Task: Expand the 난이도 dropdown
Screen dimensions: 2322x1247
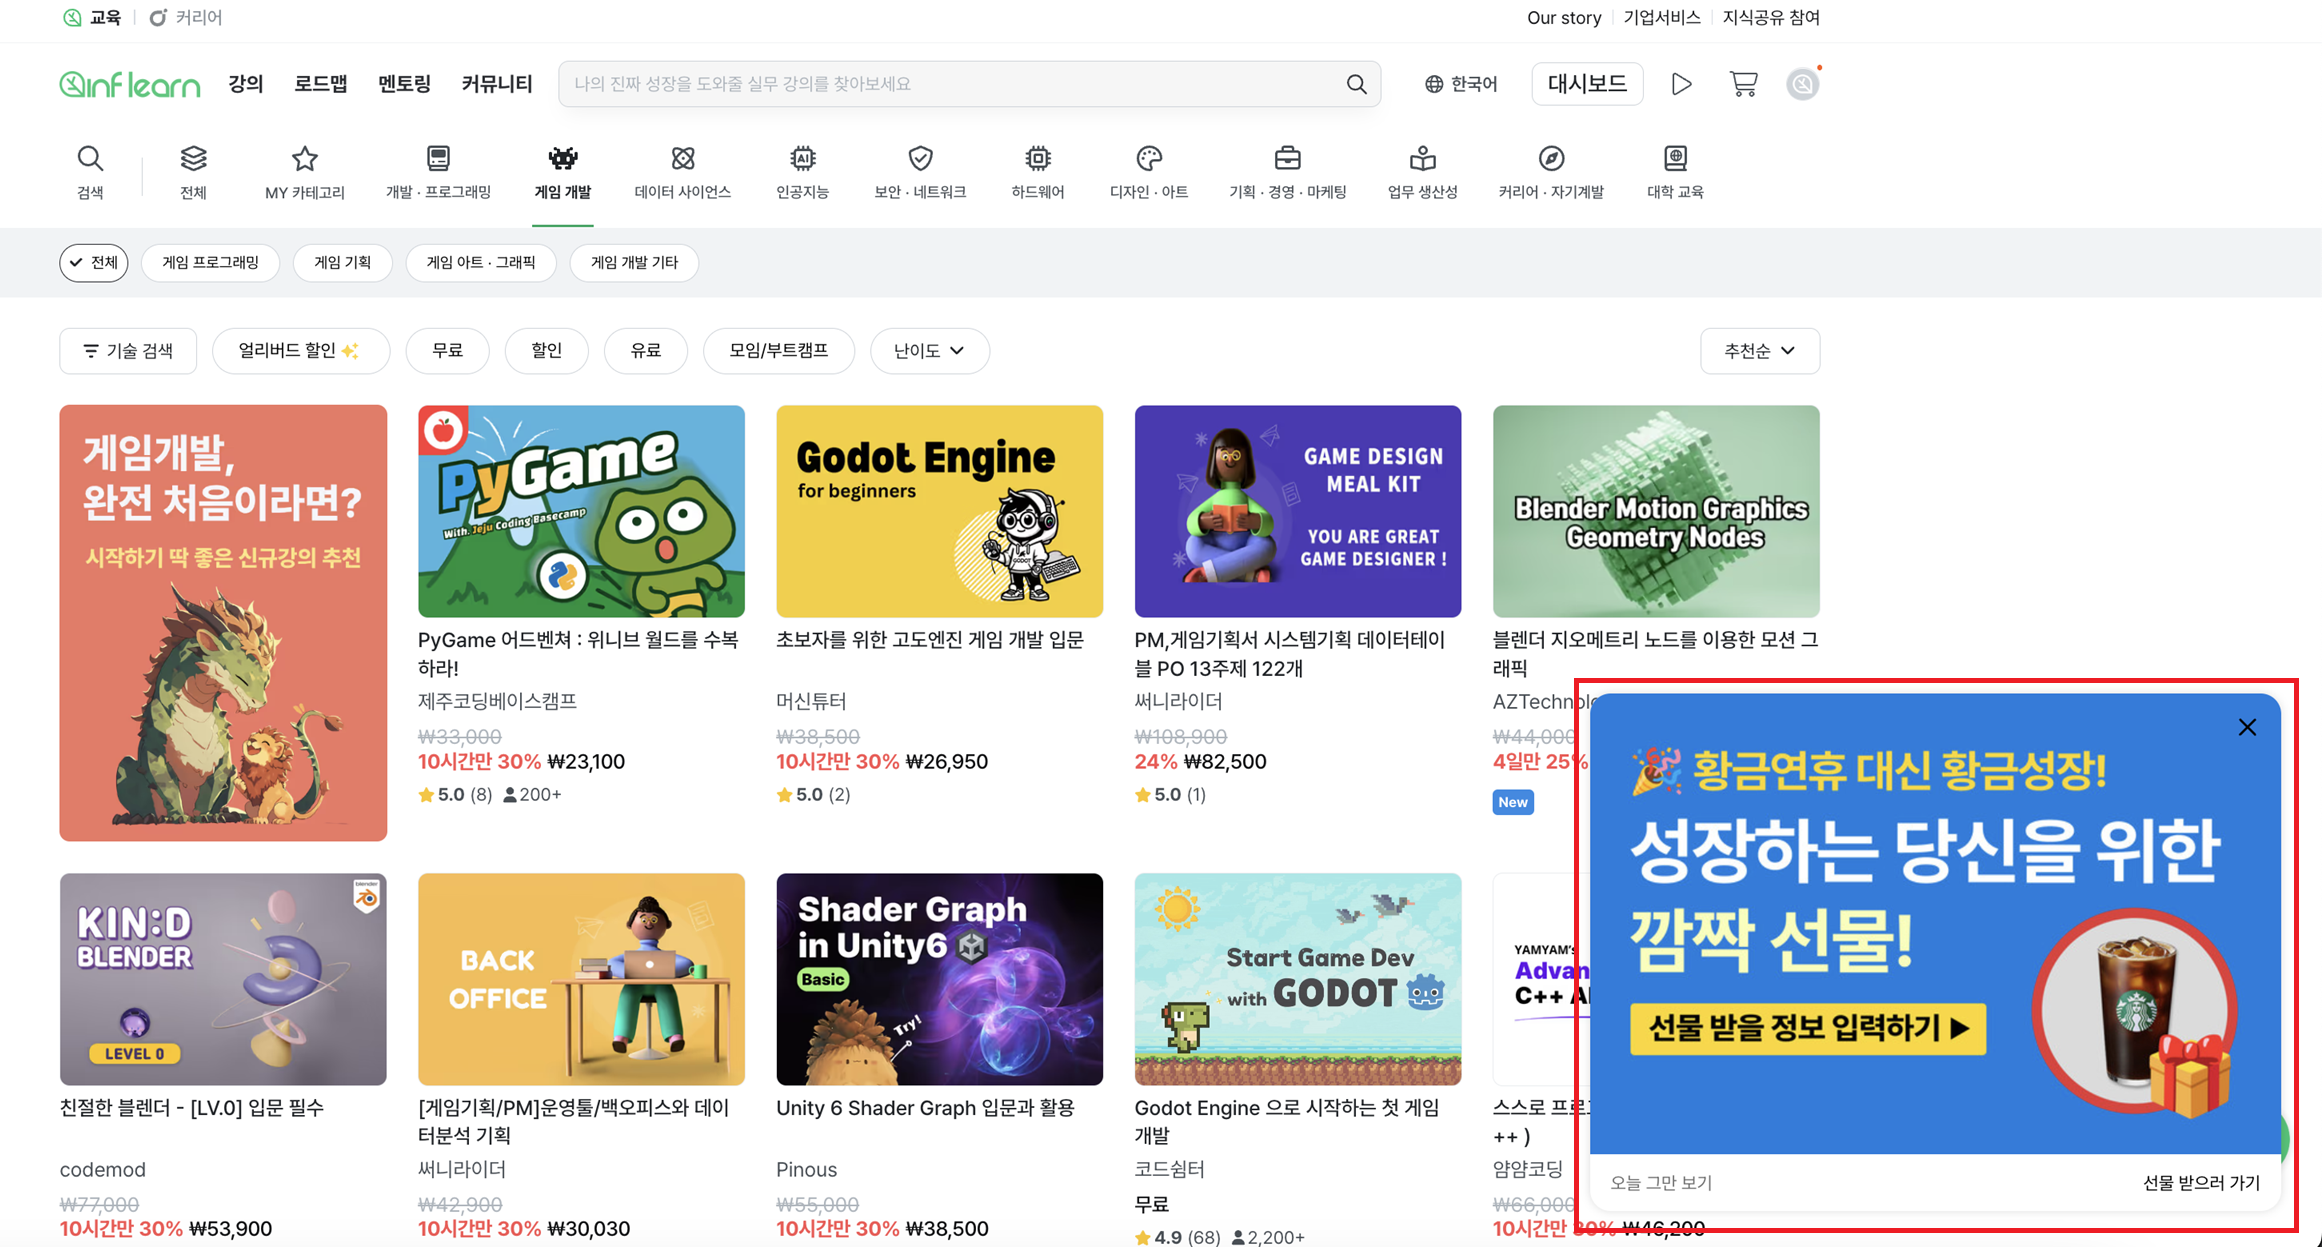Action: pos(929,351)
